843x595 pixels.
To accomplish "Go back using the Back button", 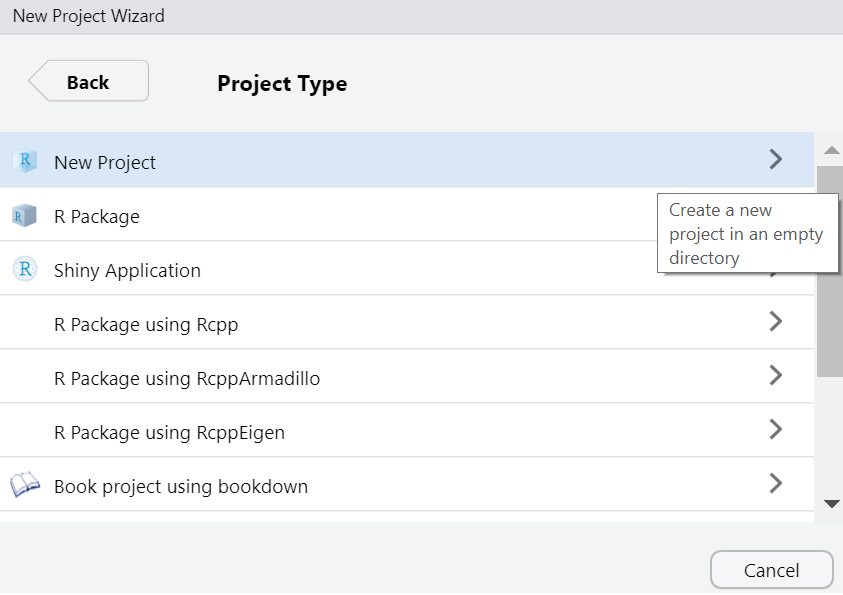I will click(89, 81).
